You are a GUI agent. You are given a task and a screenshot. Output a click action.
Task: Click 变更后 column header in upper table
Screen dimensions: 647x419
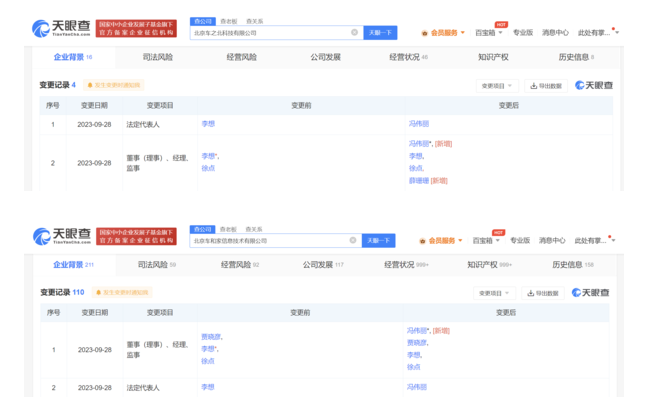509,106
